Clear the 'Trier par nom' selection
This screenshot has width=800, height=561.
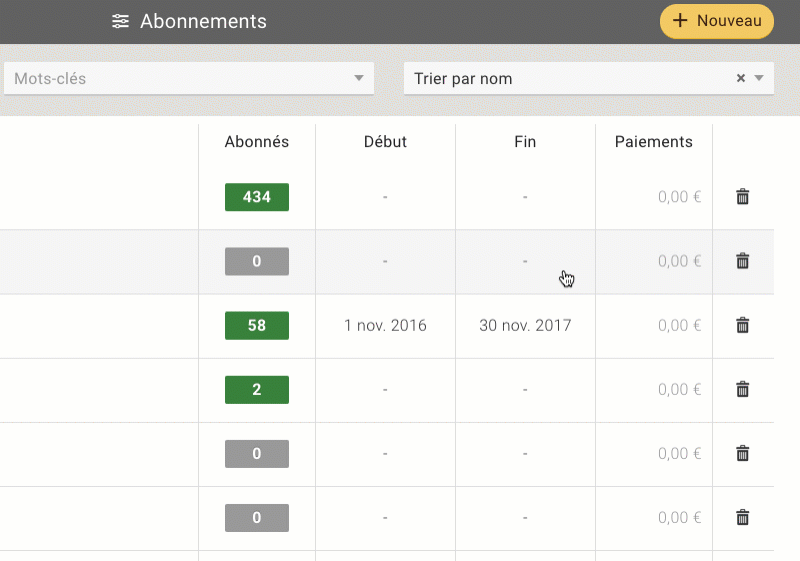[x=741, y=78]
